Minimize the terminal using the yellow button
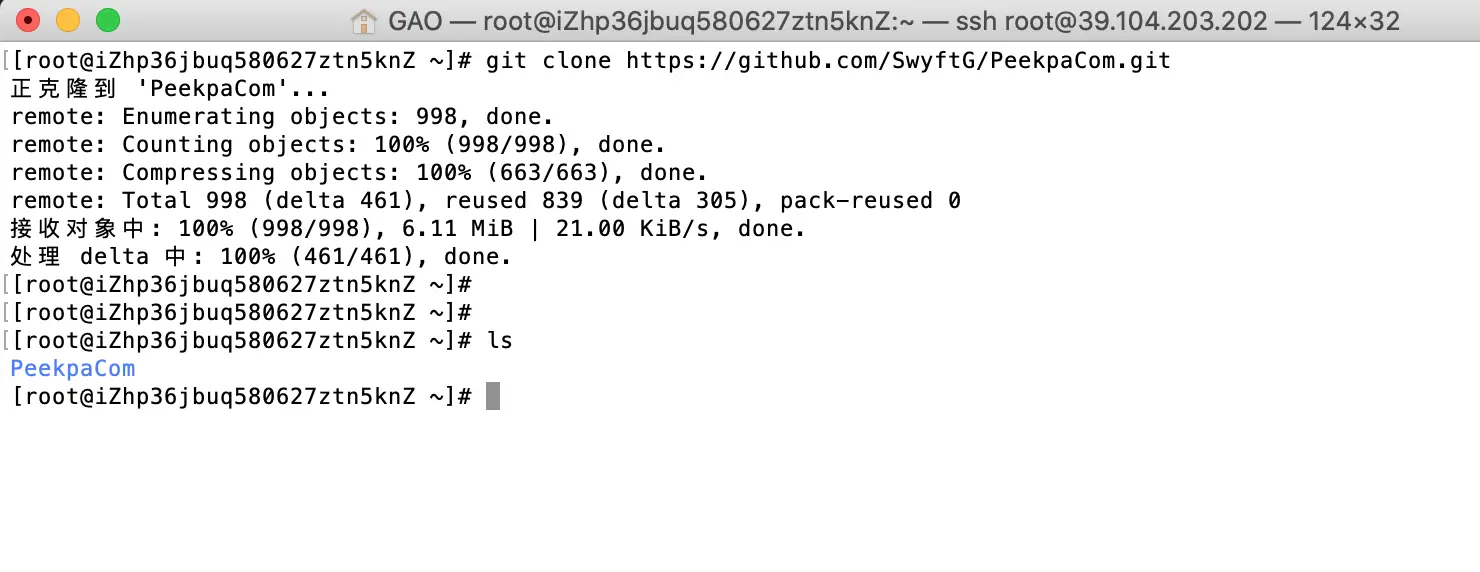 68,20
